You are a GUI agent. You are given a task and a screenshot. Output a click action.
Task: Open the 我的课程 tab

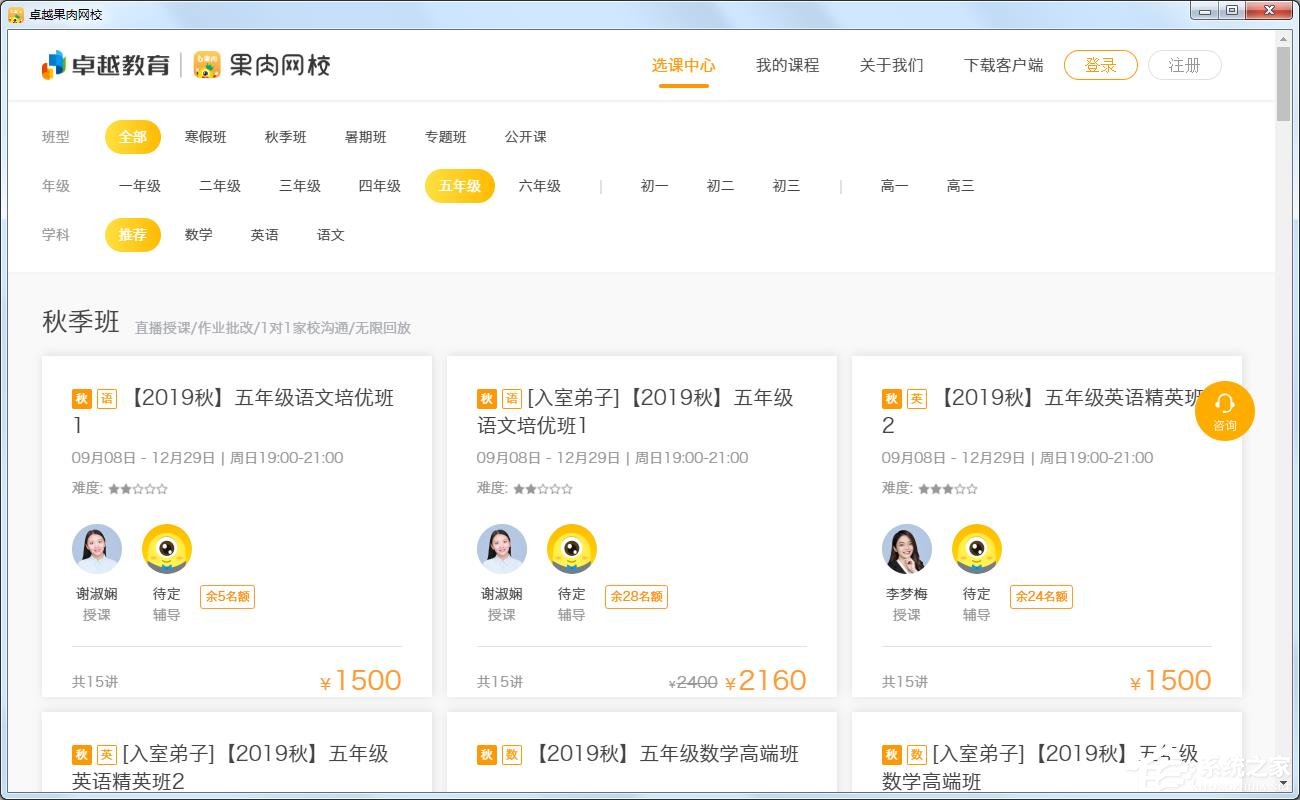[787, 65]
